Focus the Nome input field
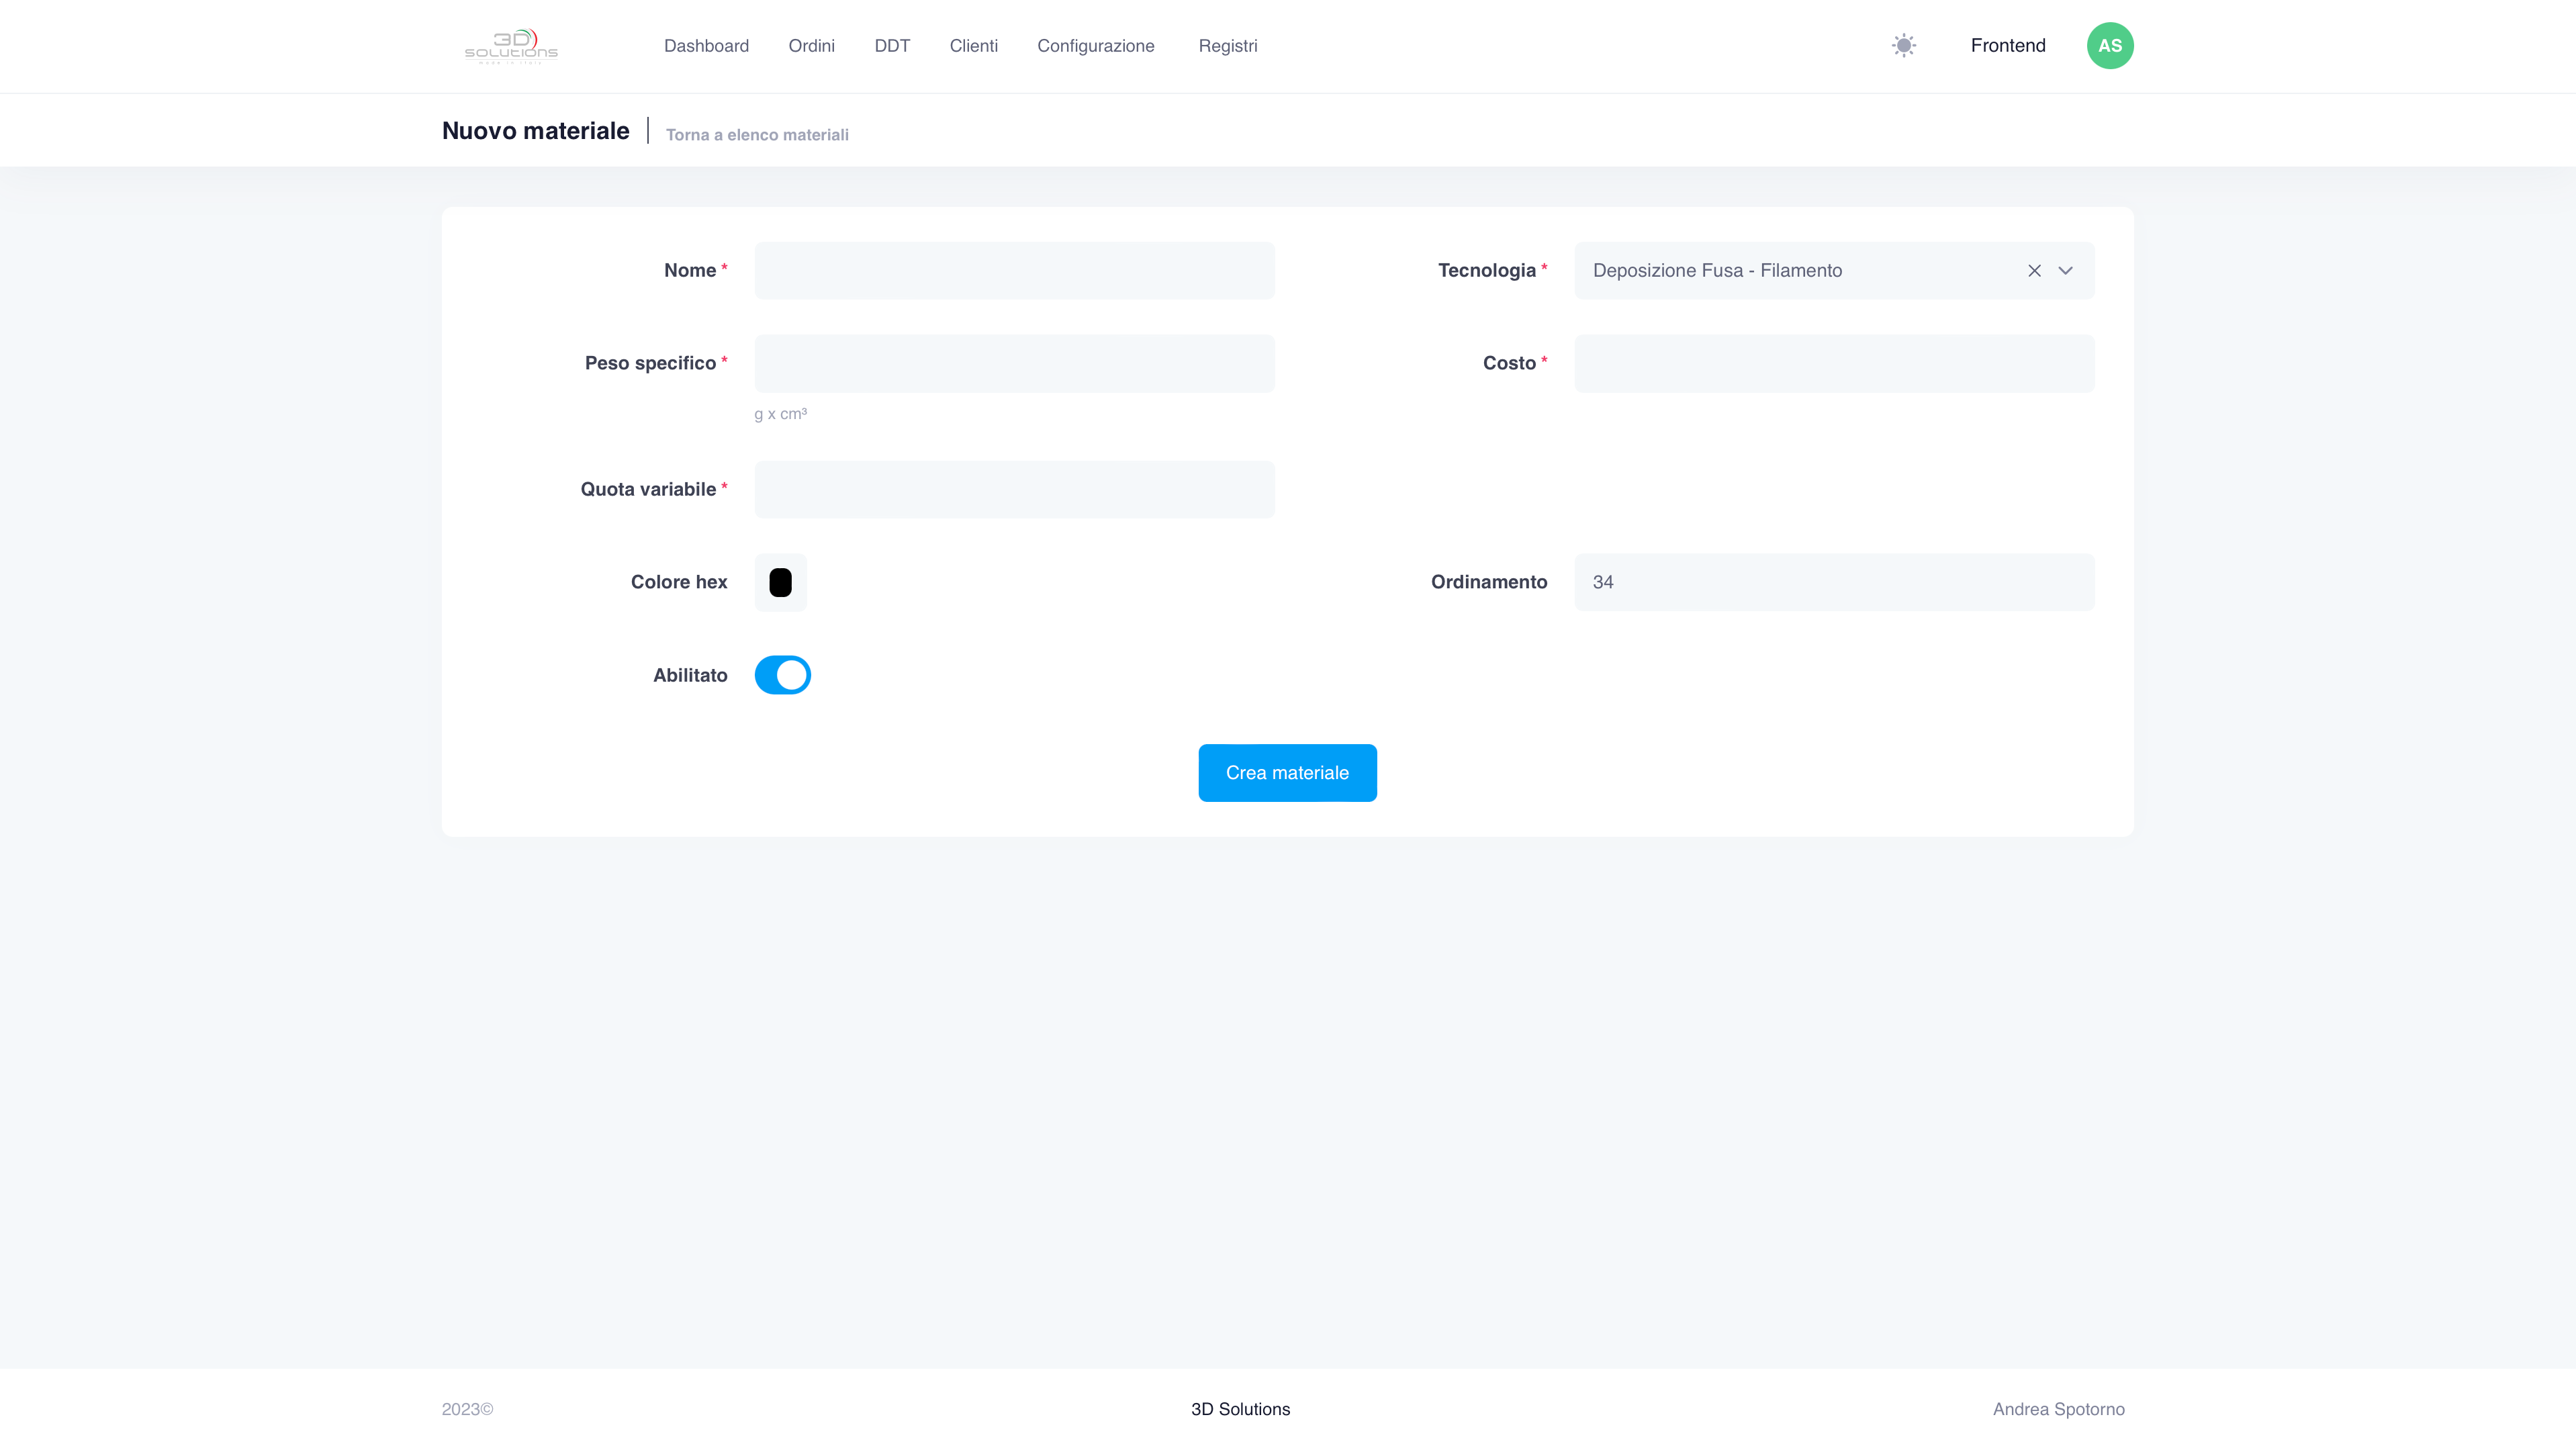Image resolution: width=2576 pixels, height=1448 pixels. tap(1014, 271)
